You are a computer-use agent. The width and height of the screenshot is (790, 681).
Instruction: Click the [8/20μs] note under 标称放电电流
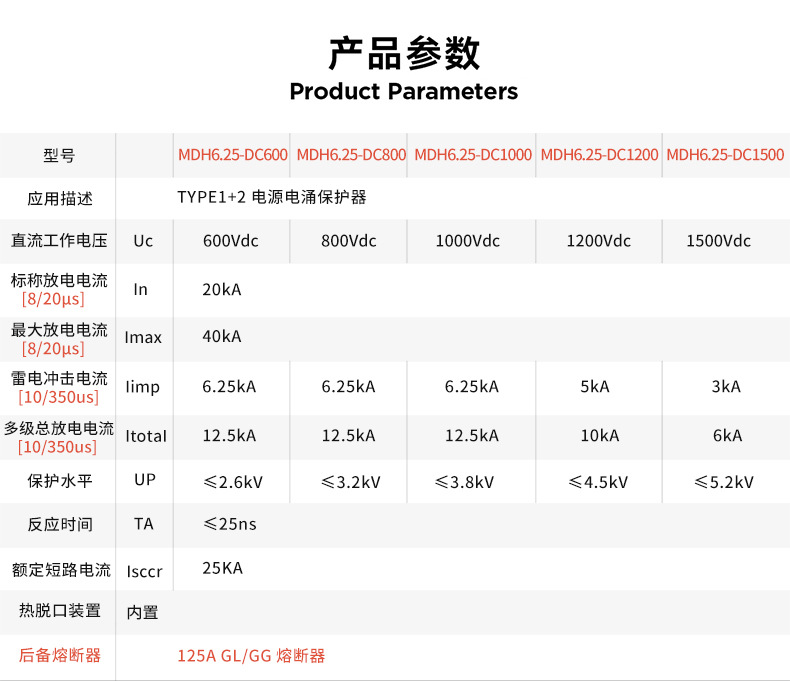pyautogui.click(x=53, y=299)
